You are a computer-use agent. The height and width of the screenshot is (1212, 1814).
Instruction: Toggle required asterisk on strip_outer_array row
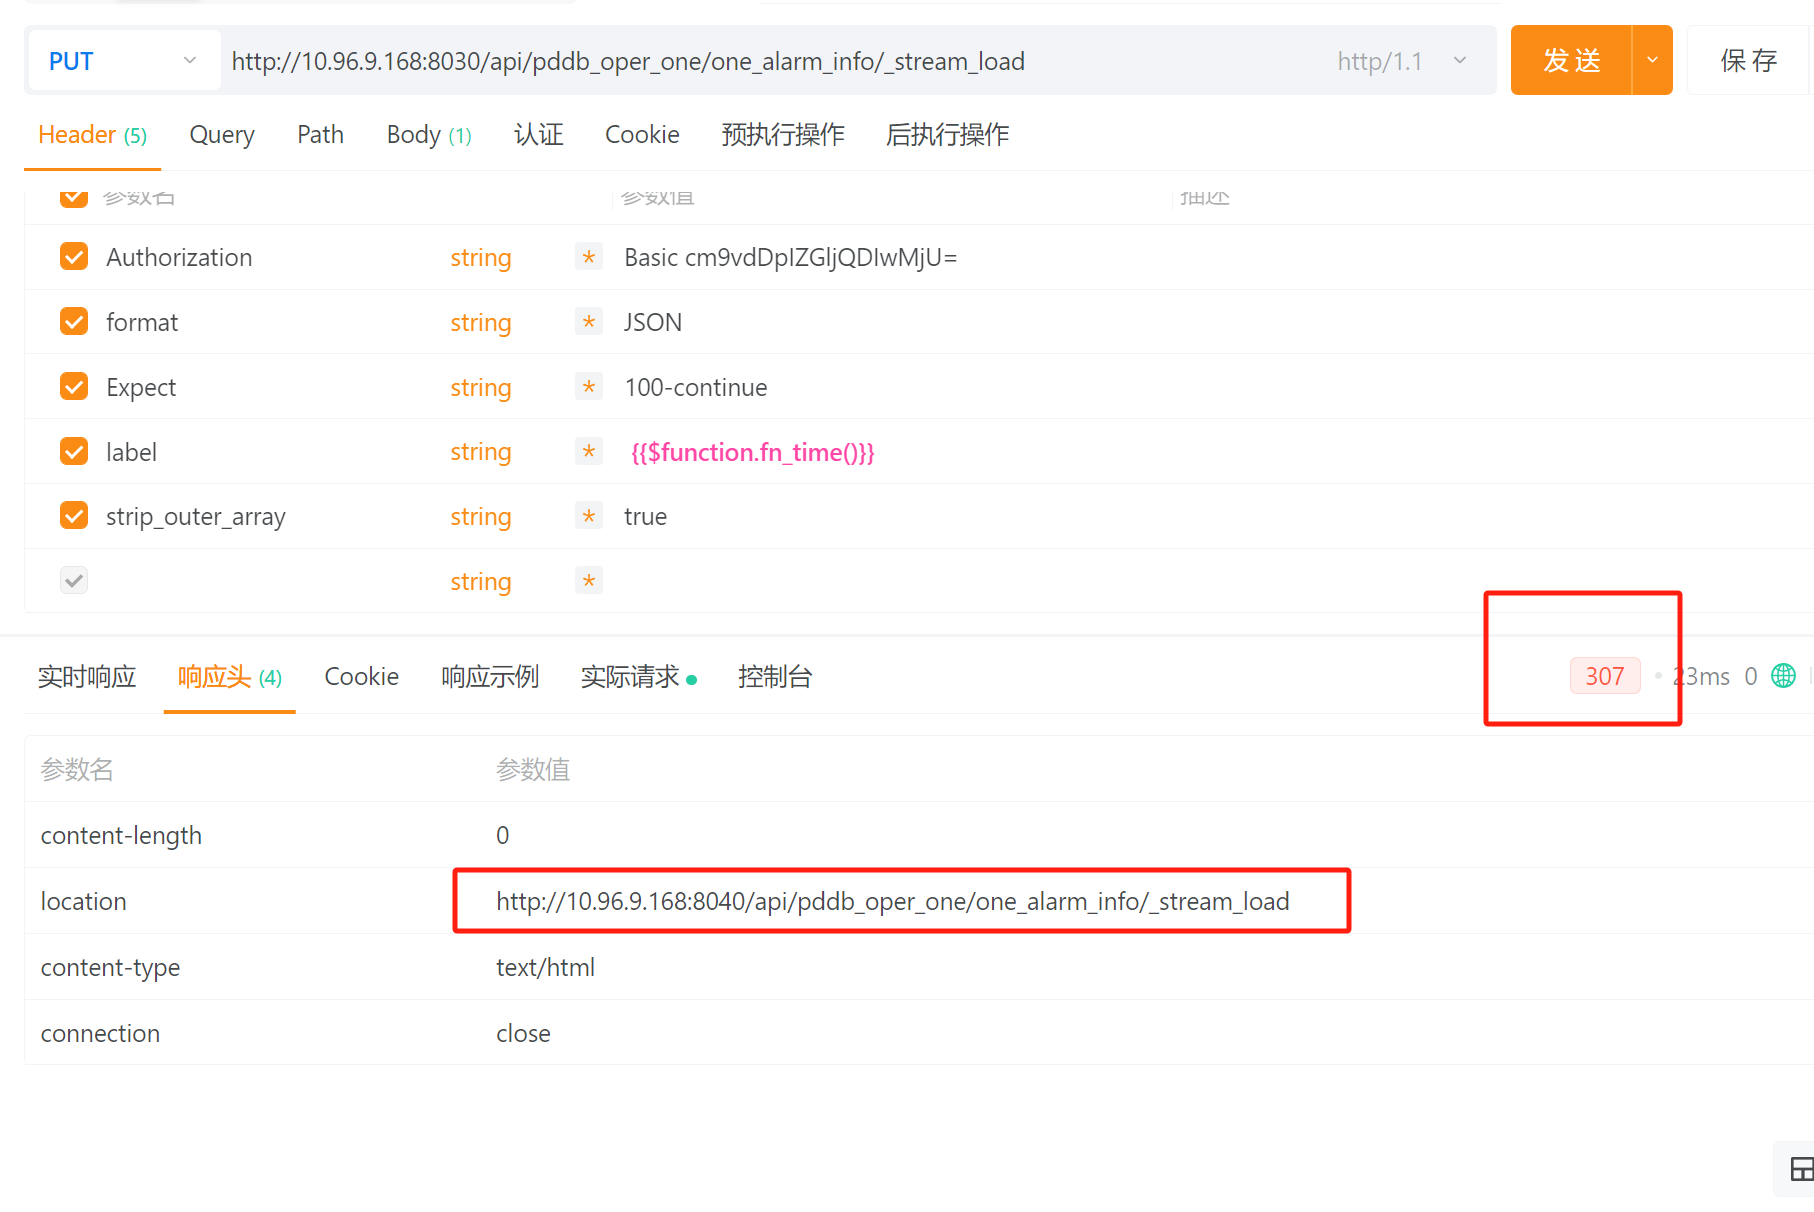pos(589,516)
